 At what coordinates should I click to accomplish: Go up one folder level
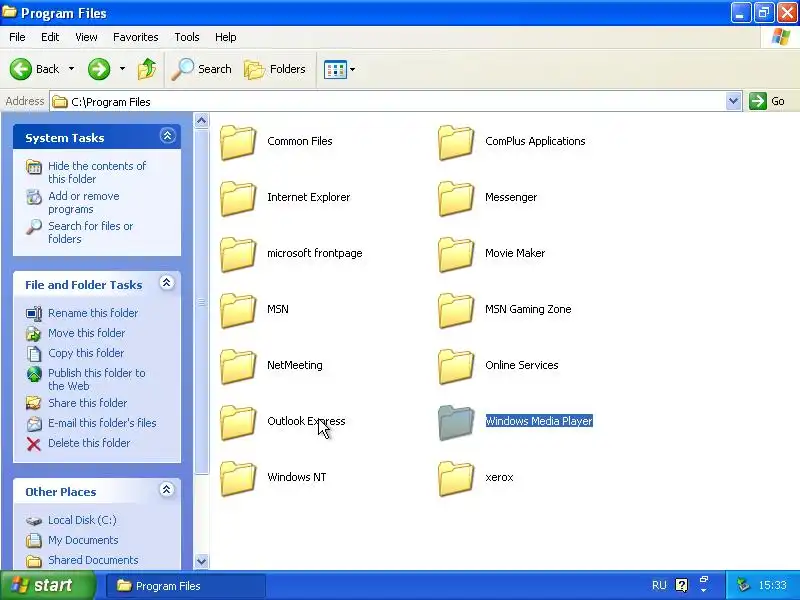pos(147,69)
